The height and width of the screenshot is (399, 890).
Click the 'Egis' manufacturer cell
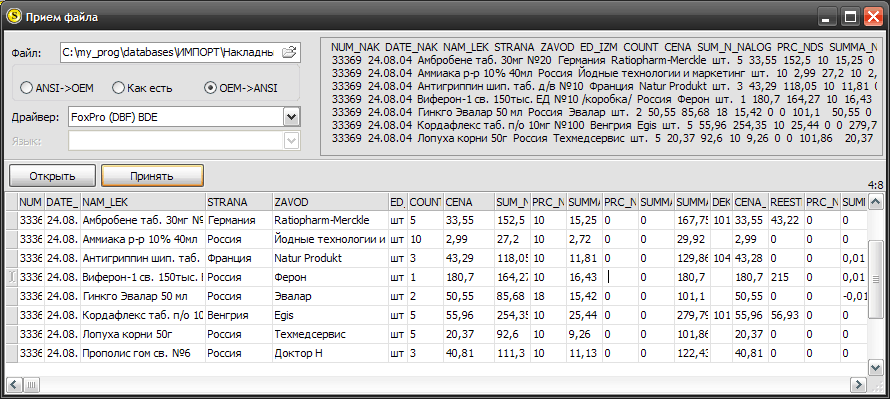pos(330,315)
